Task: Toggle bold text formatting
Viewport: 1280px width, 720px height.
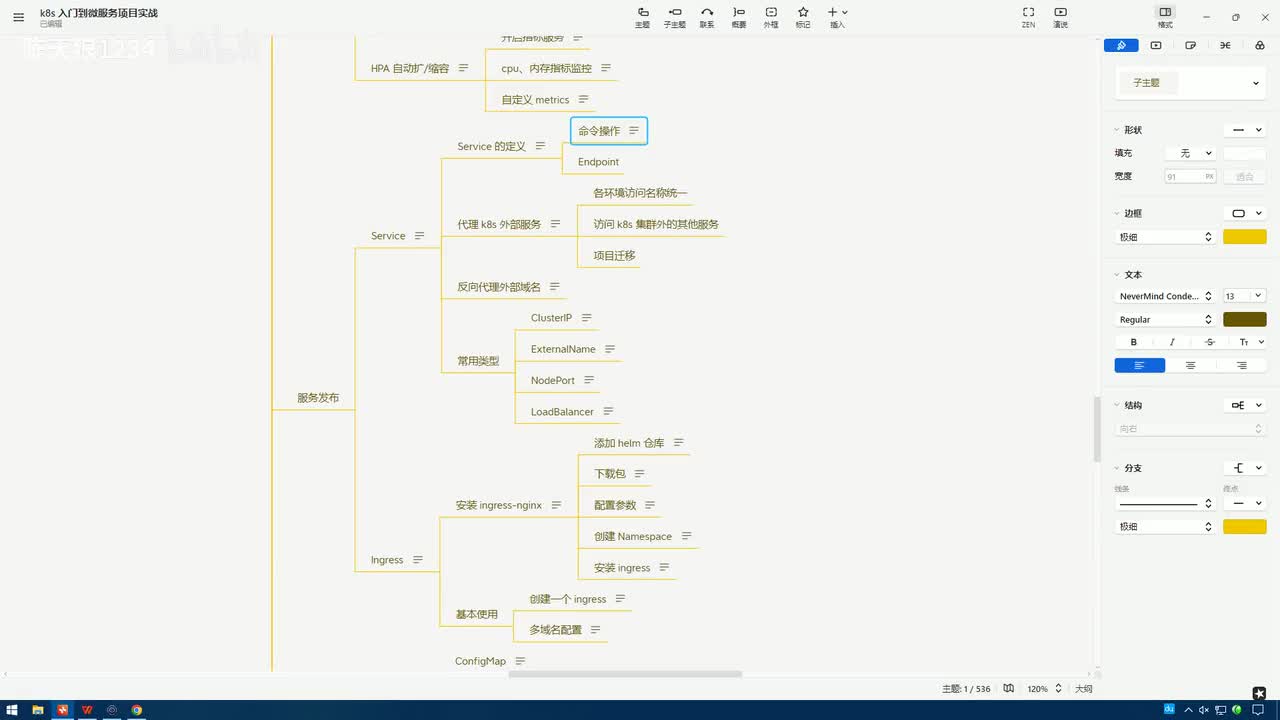Action: coord(1134,342)
